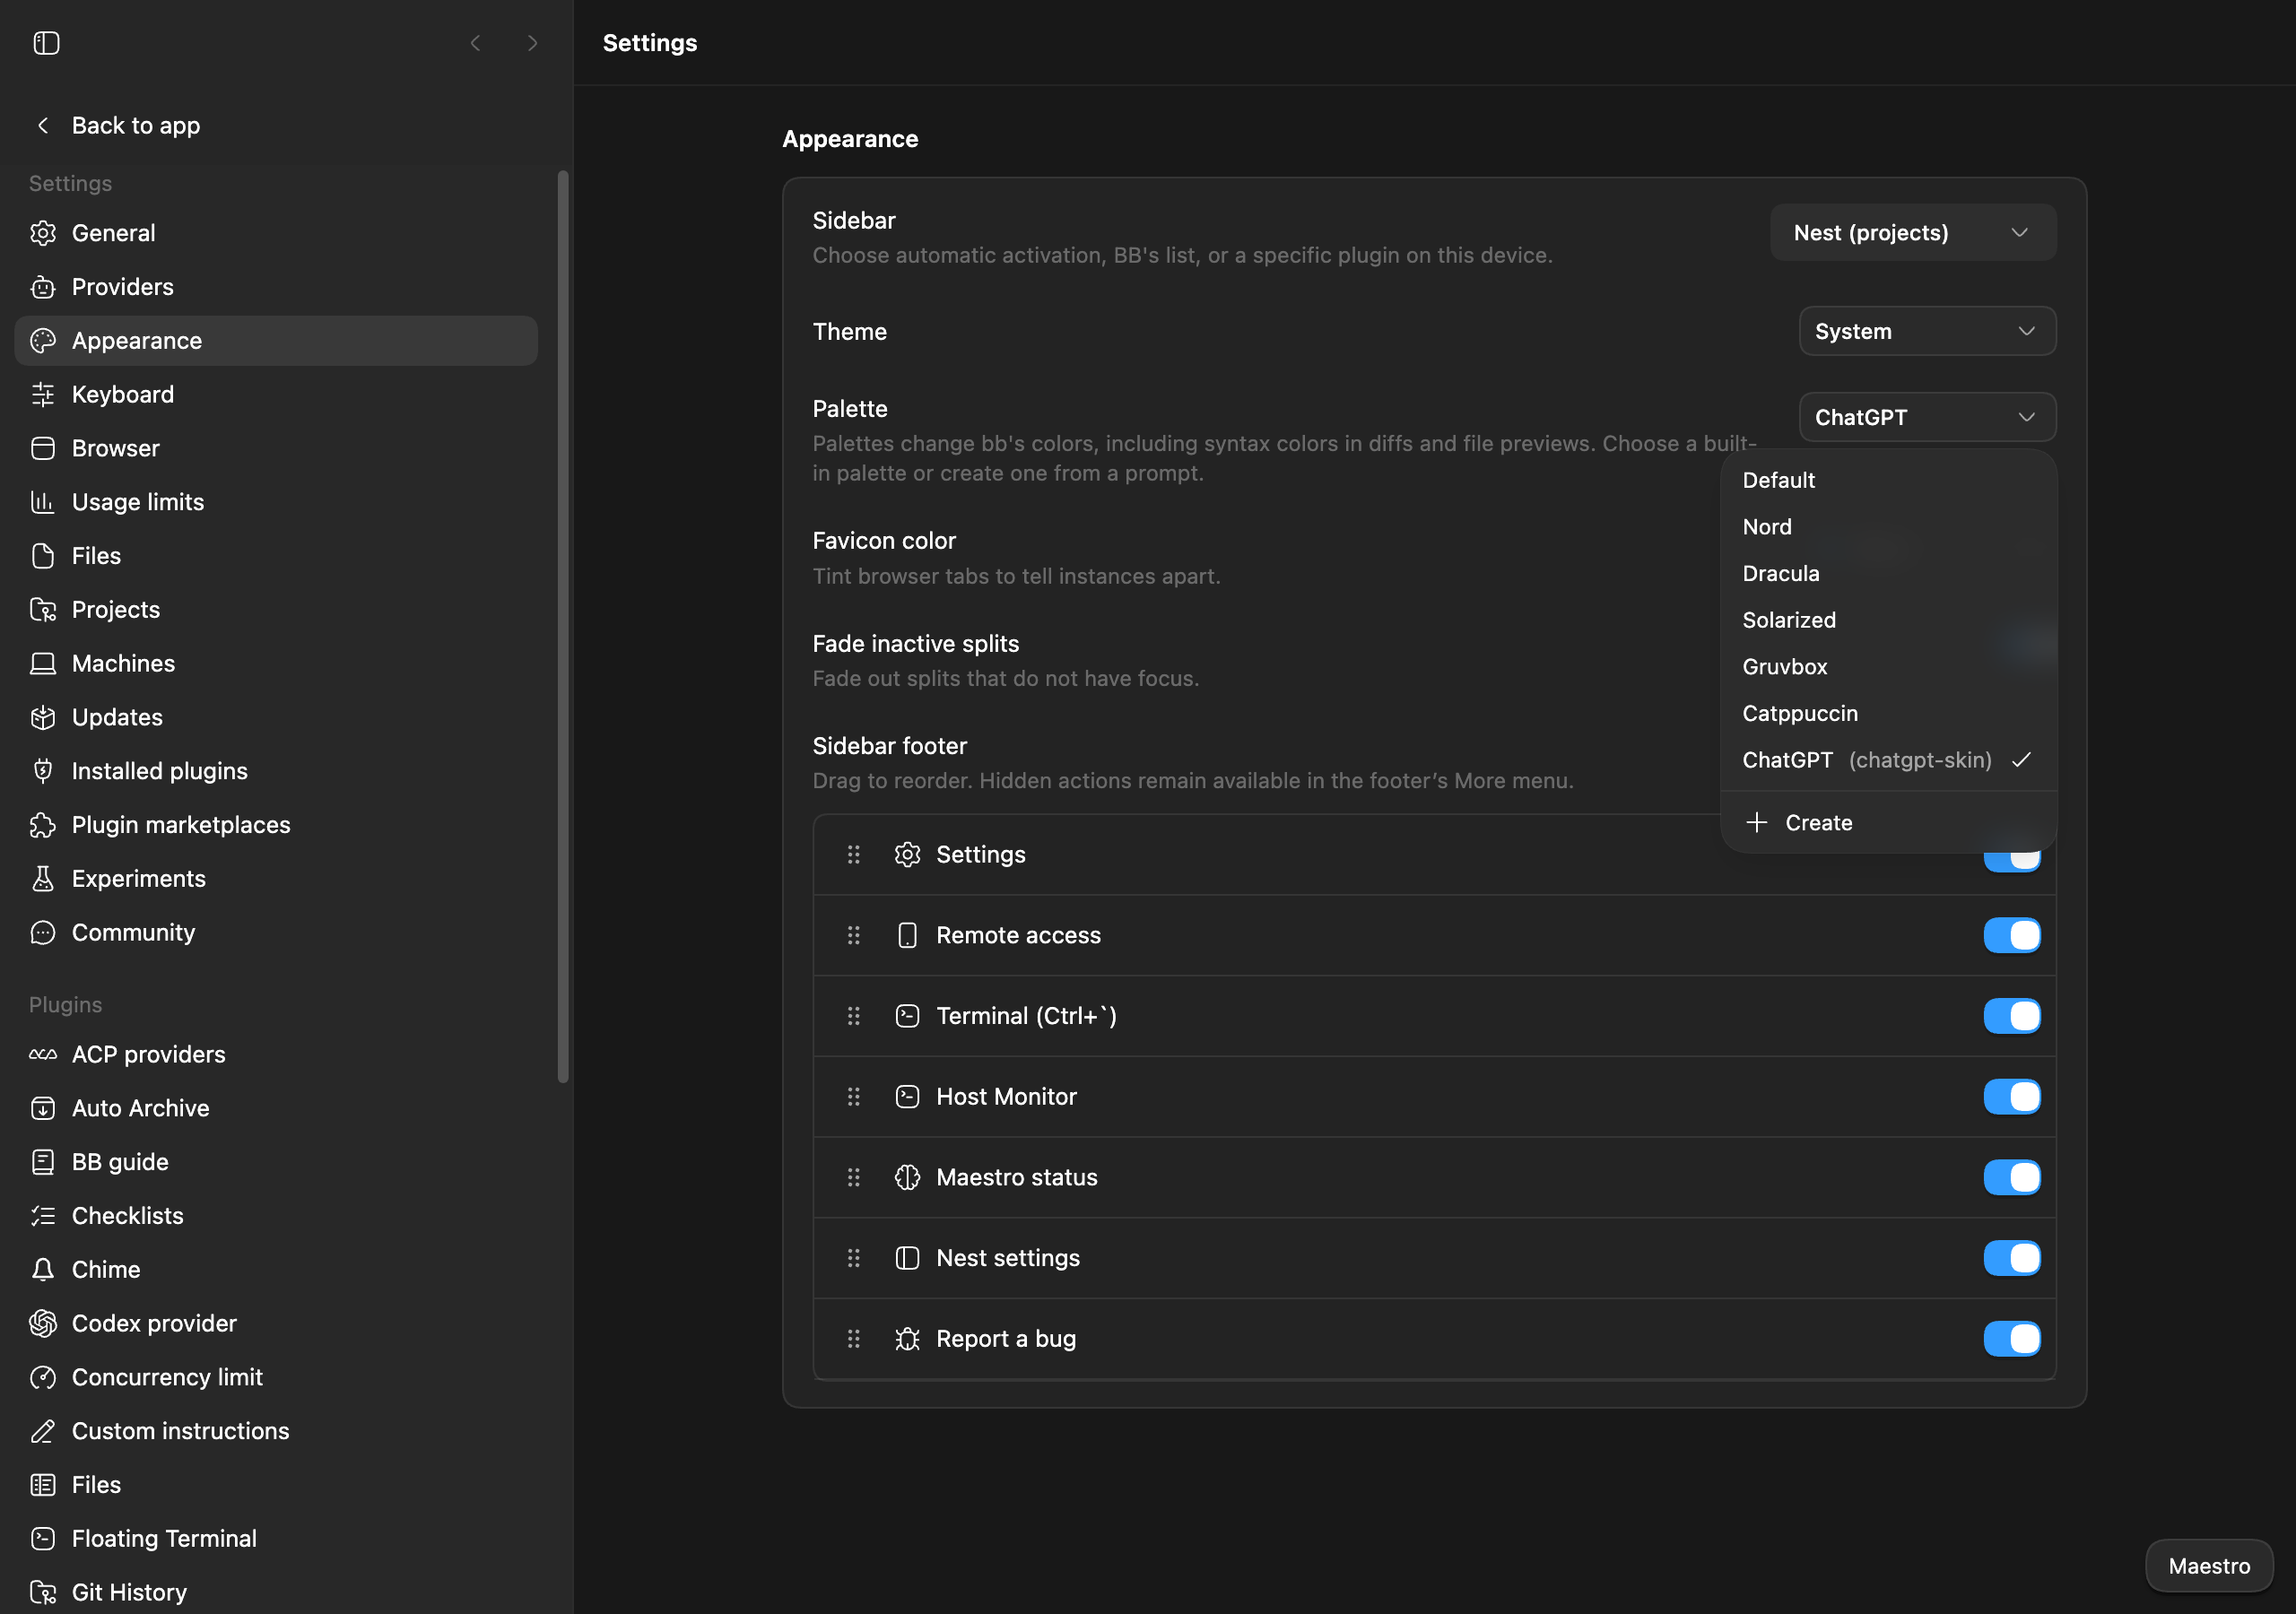Image resolution: width=2296 pixels, height=1614 pixels.
Task: Click the Updates box icon
Action: [43, 717]
